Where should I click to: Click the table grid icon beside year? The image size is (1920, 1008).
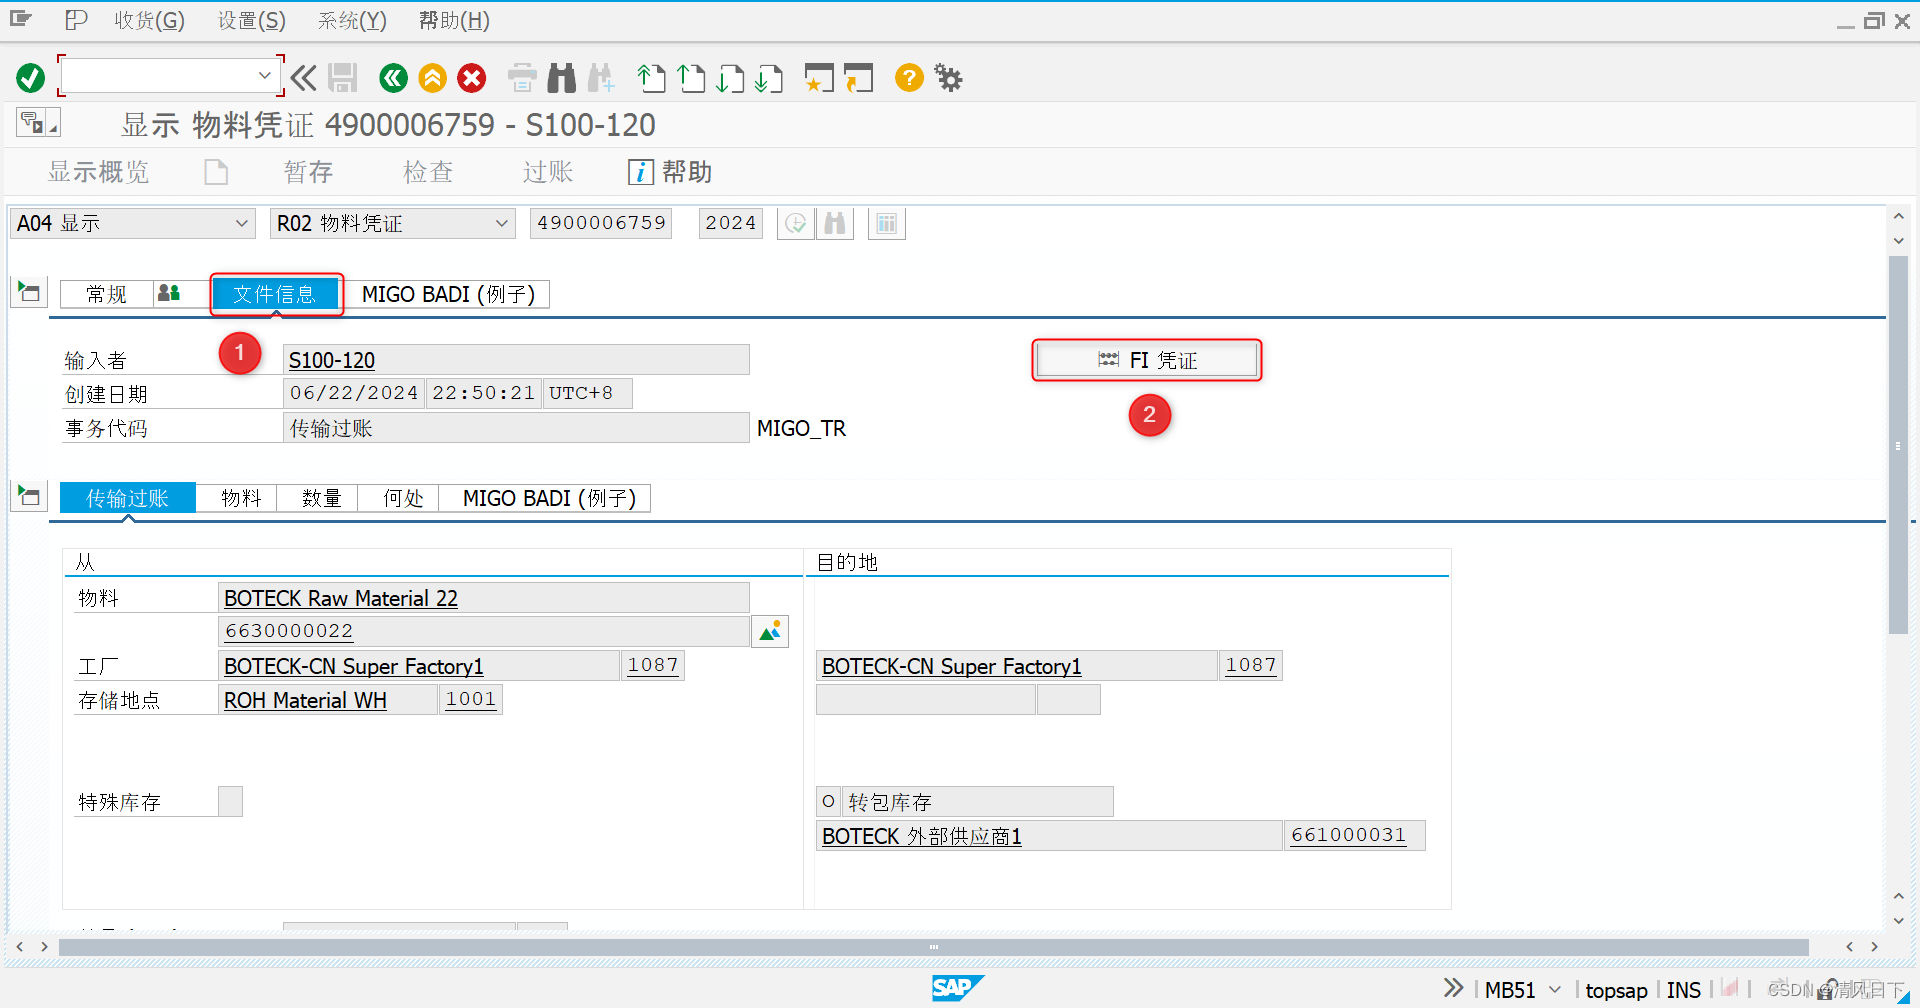pyautogui.click(x=886, y=223)
